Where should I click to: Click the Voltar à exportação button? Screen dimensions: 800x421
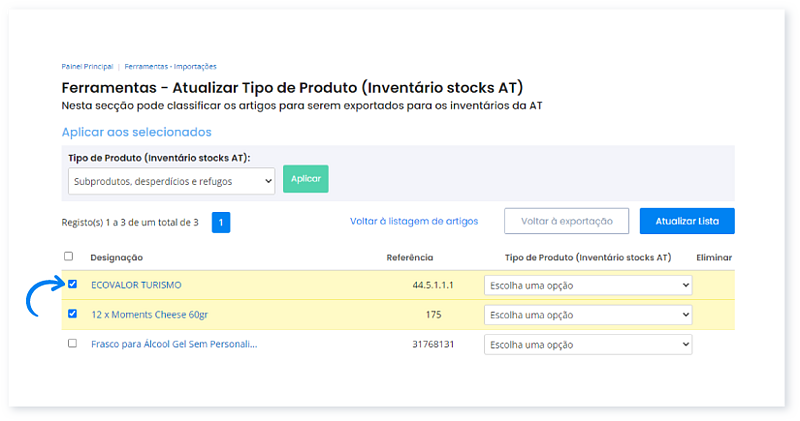566,221
